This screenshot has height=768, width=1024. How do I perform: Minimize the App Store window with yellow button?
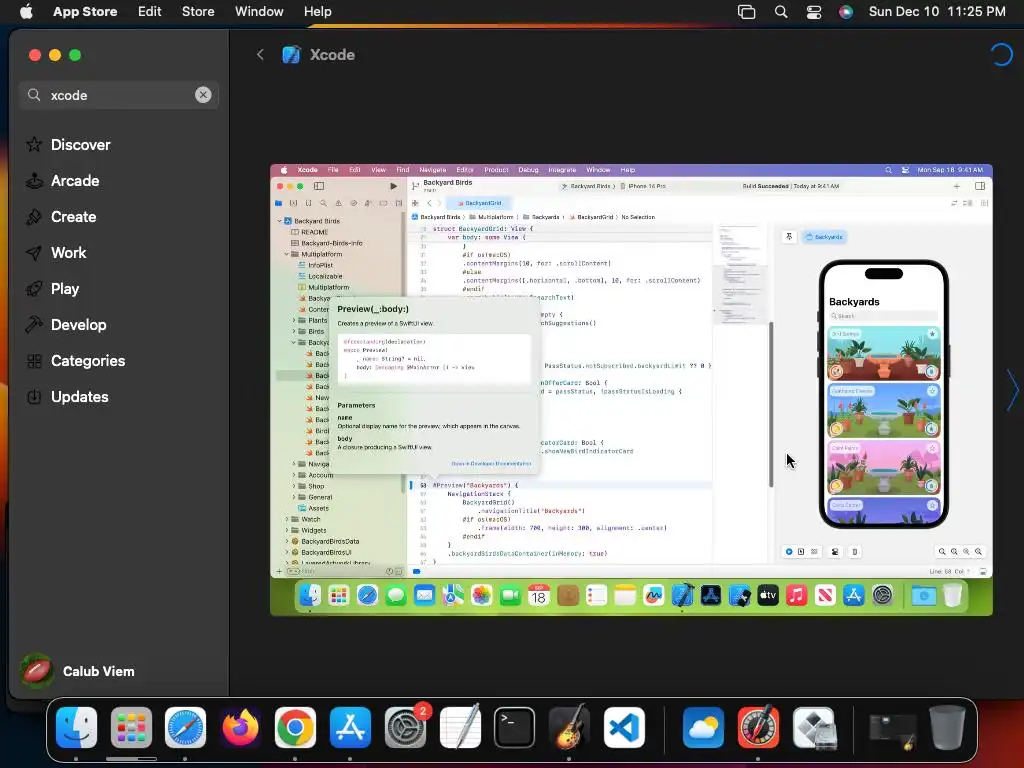55,55
